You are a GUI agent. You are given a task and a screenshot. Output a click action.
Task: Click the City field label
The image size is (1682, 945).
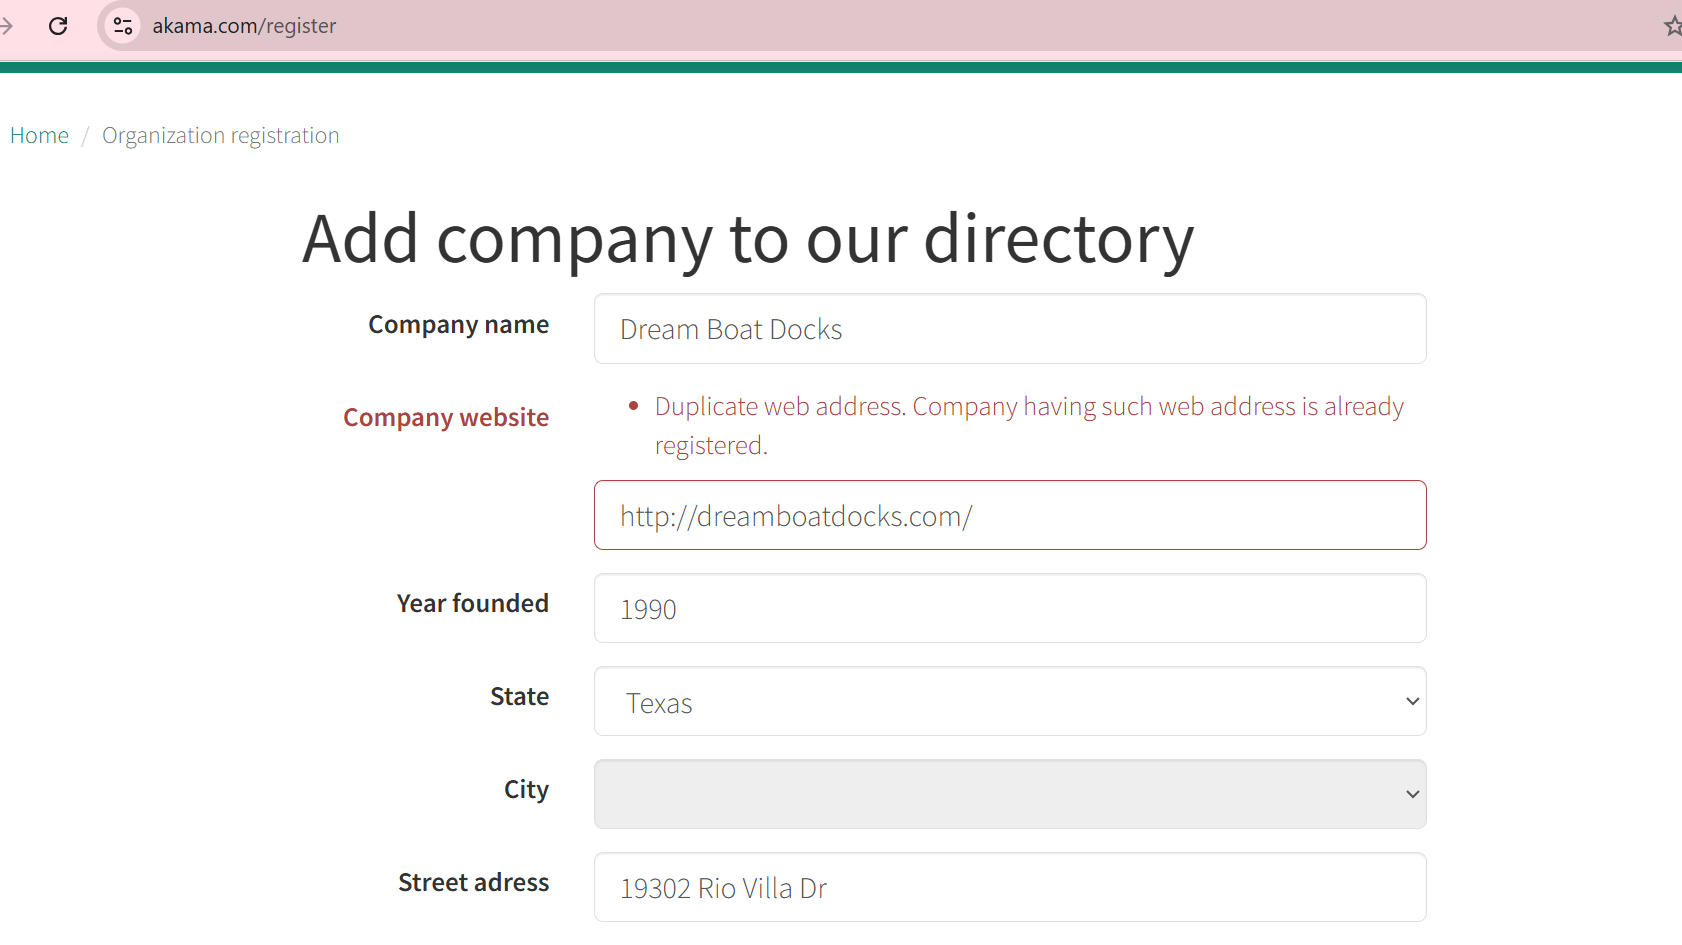(526, 789)
